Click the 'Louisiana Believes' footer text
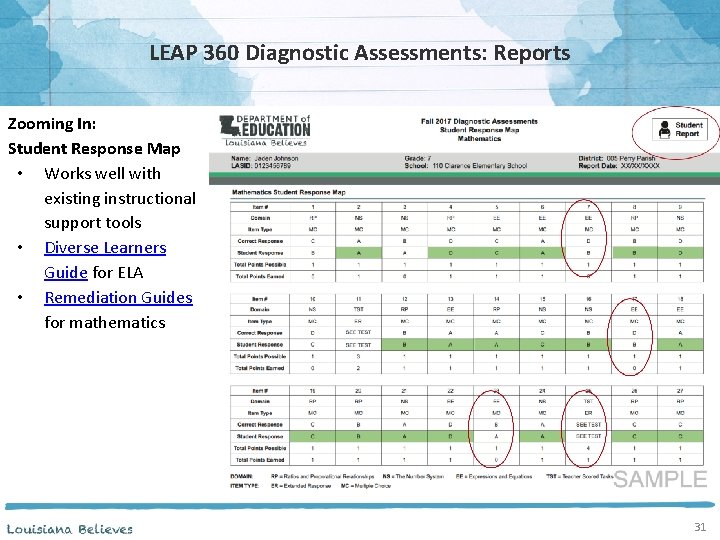Screen dimensions: 720x540 [70, 529]
